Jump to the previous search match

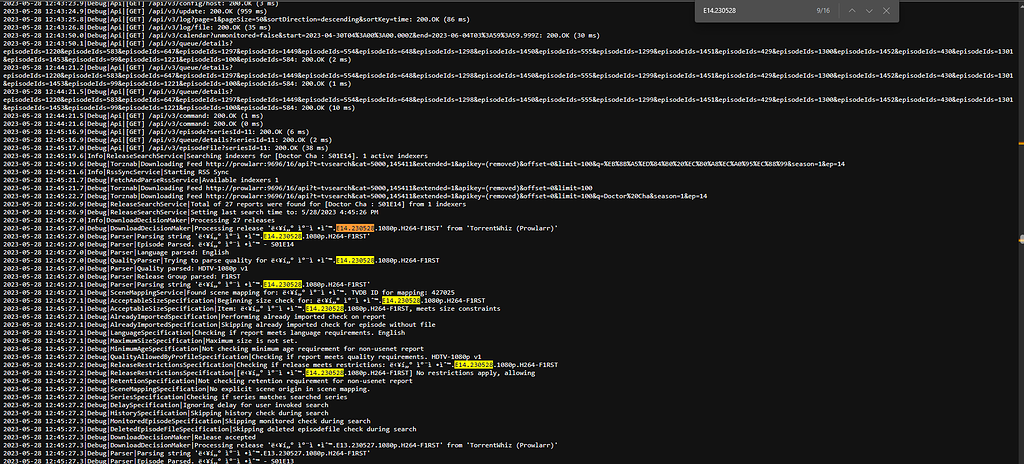(853, 10)
